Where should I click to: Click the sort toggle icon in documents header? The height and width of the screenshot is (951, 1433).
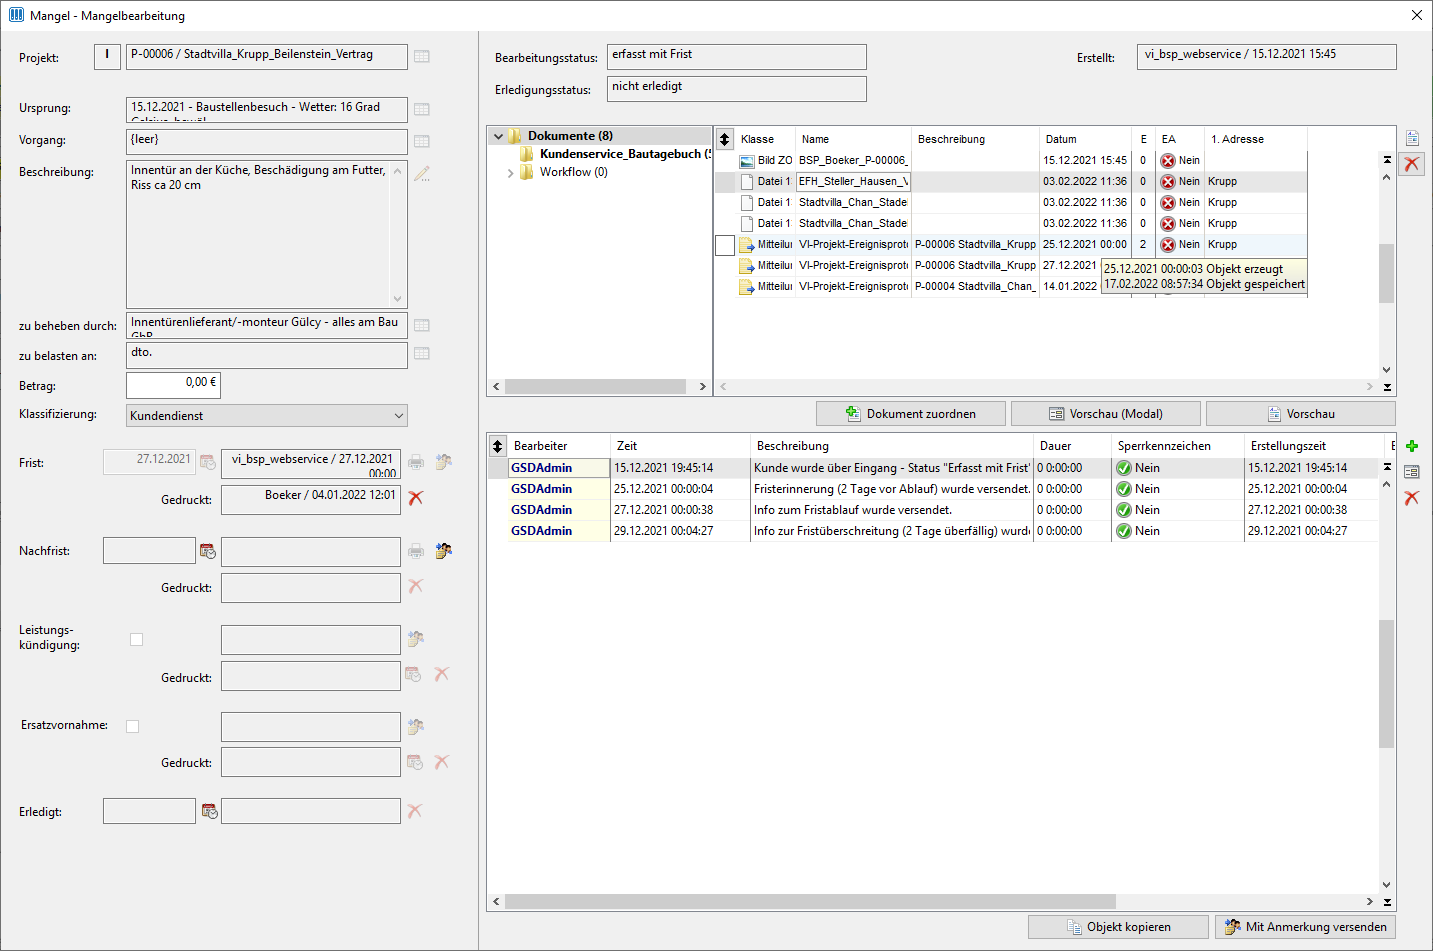coord(725,139)
